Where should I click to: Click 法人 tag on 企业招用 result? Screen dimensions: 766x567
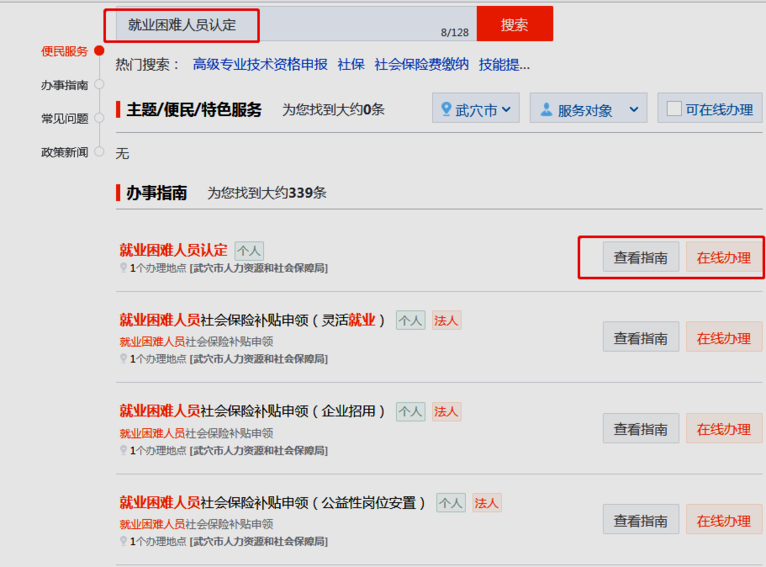pos(447,412)
